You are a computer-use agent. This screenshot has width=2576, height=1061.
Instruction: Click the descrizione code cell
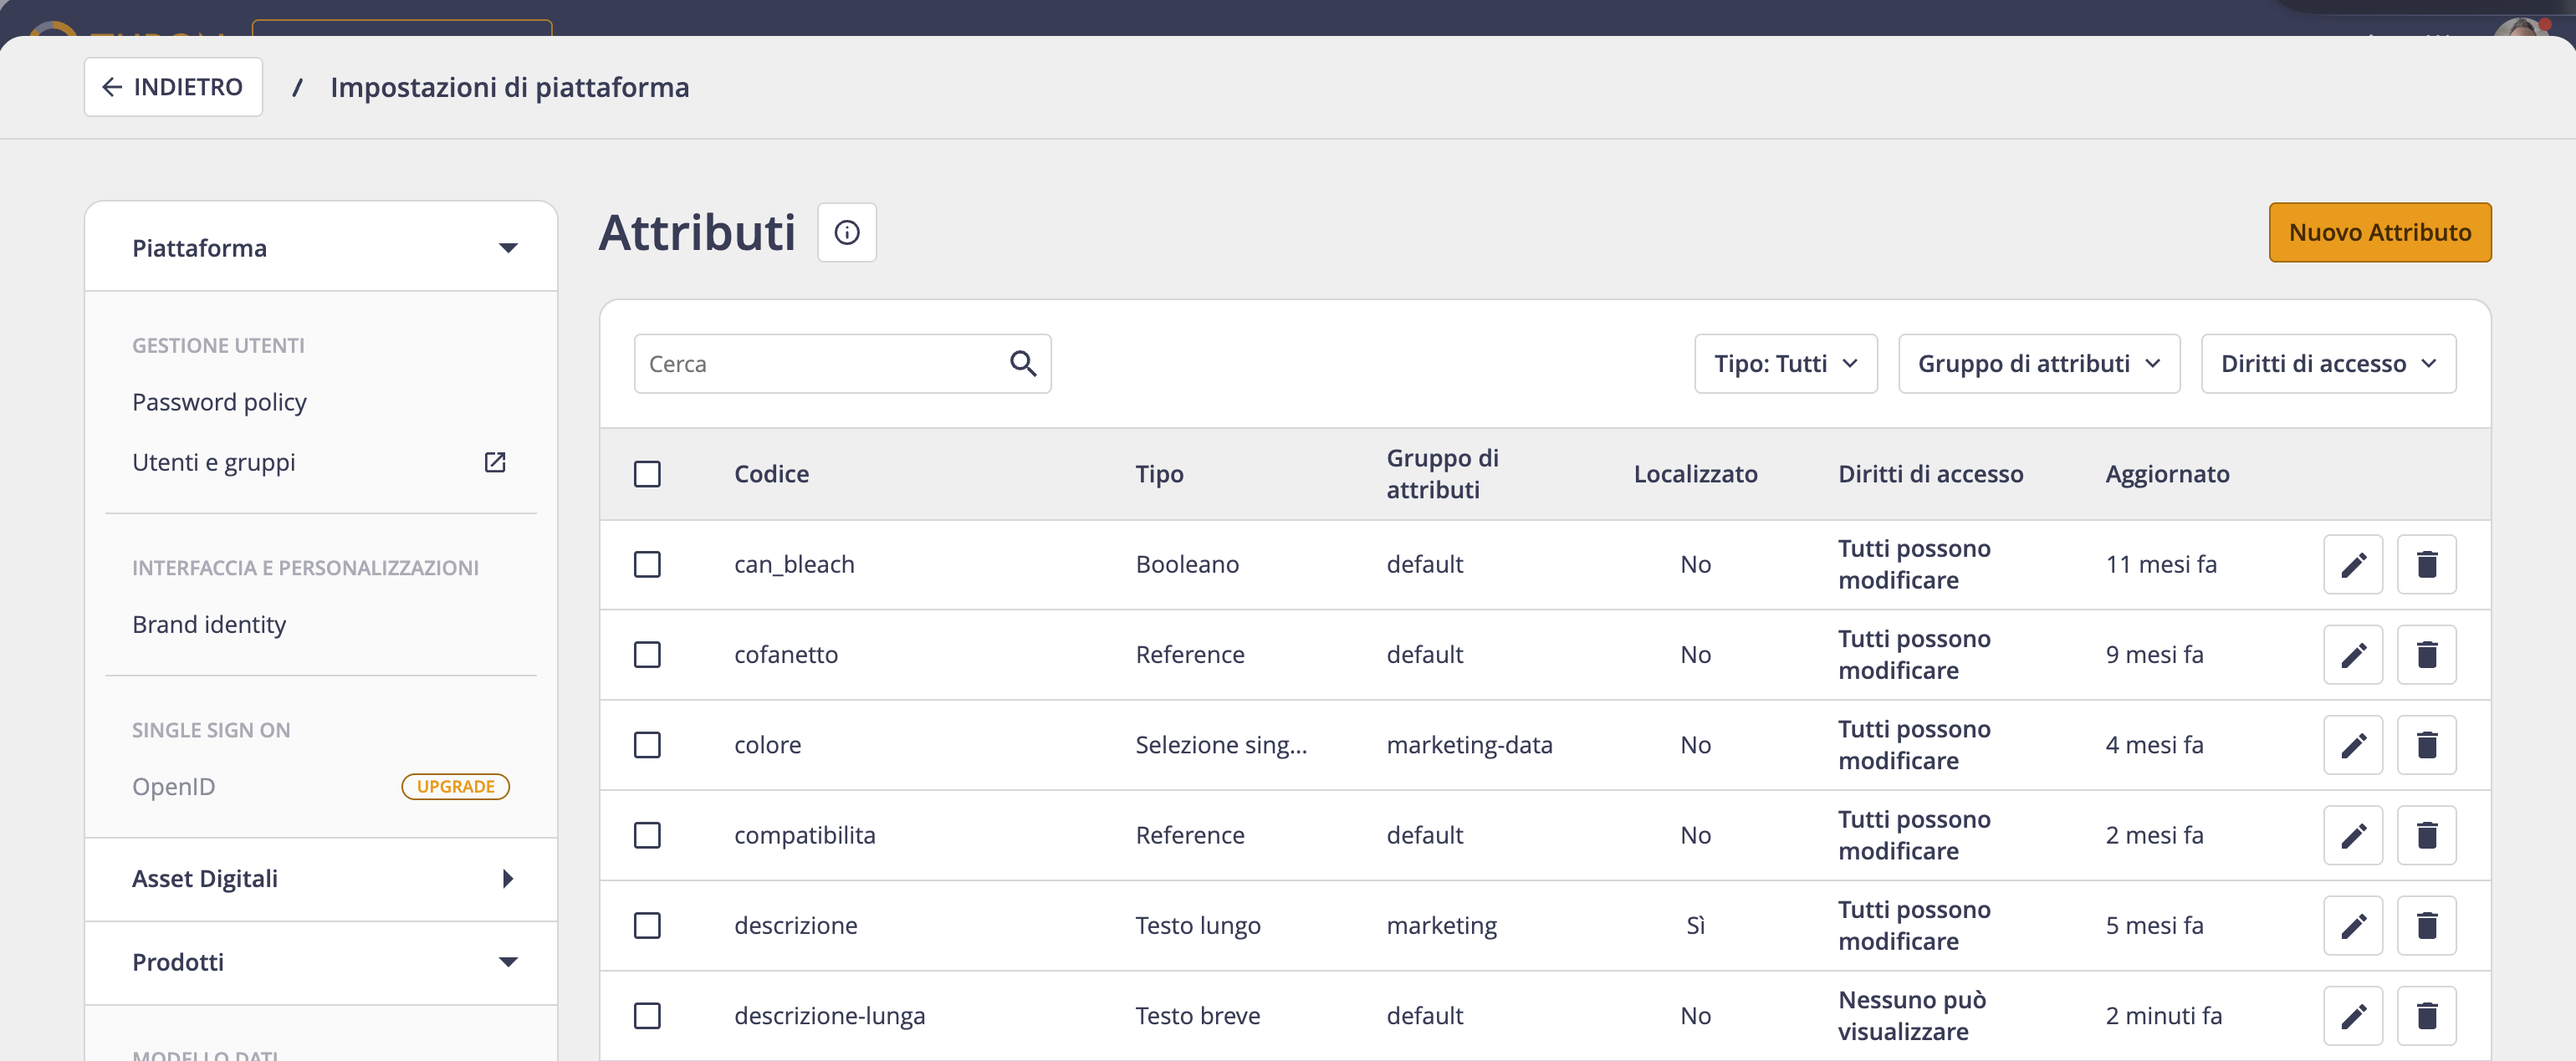[x=795, y=926]
